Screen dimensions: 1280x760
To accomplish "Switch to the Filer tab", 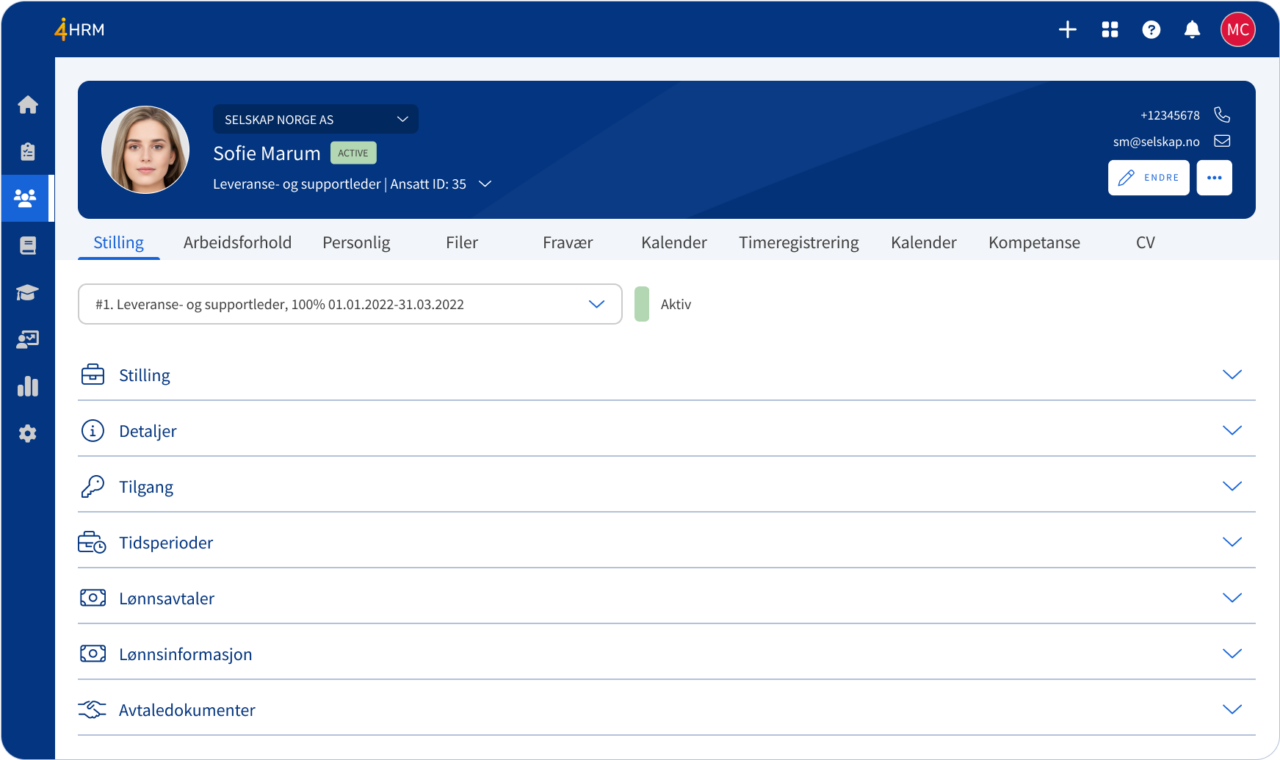I will click(x=462, y=242).
